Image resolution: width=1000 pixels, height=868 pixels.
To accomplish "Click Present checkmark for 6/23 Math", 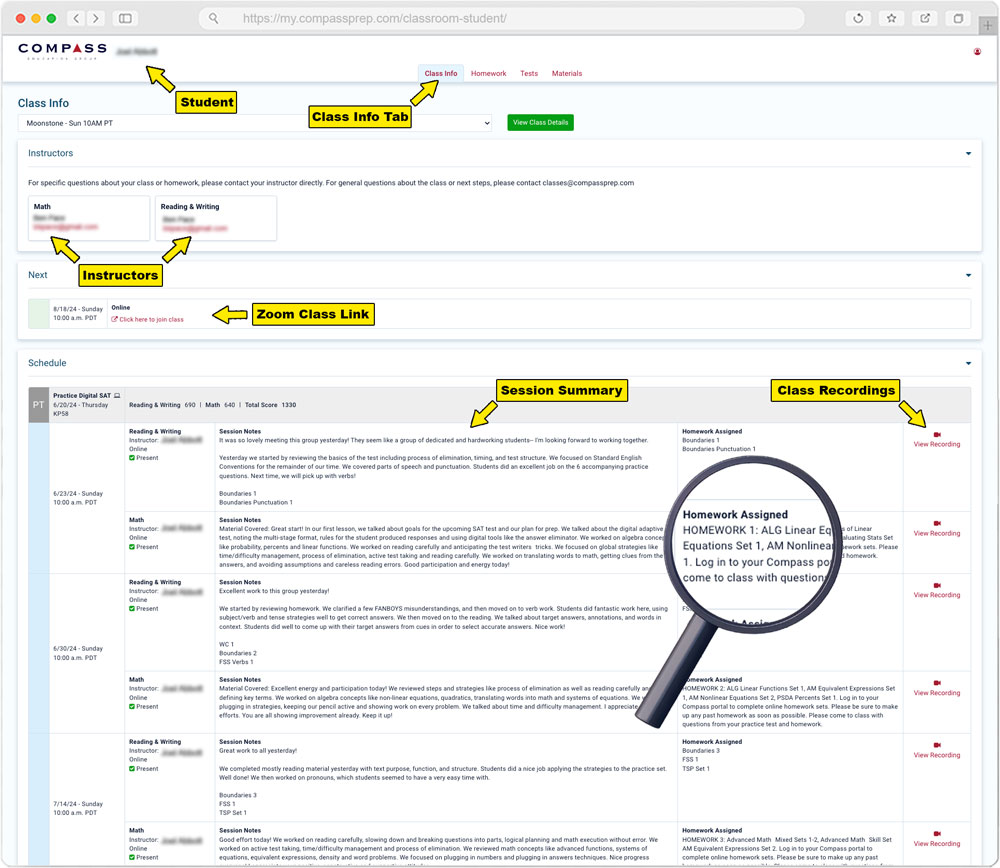I will coord(132,547).
